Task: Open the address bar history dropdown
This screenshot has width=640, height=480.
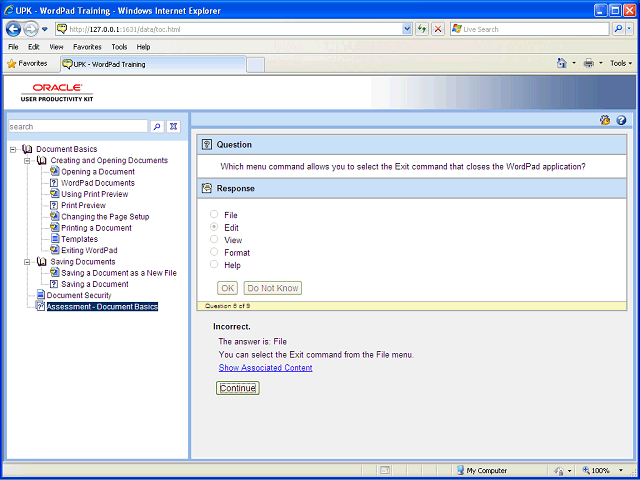Action: point(407,29)
